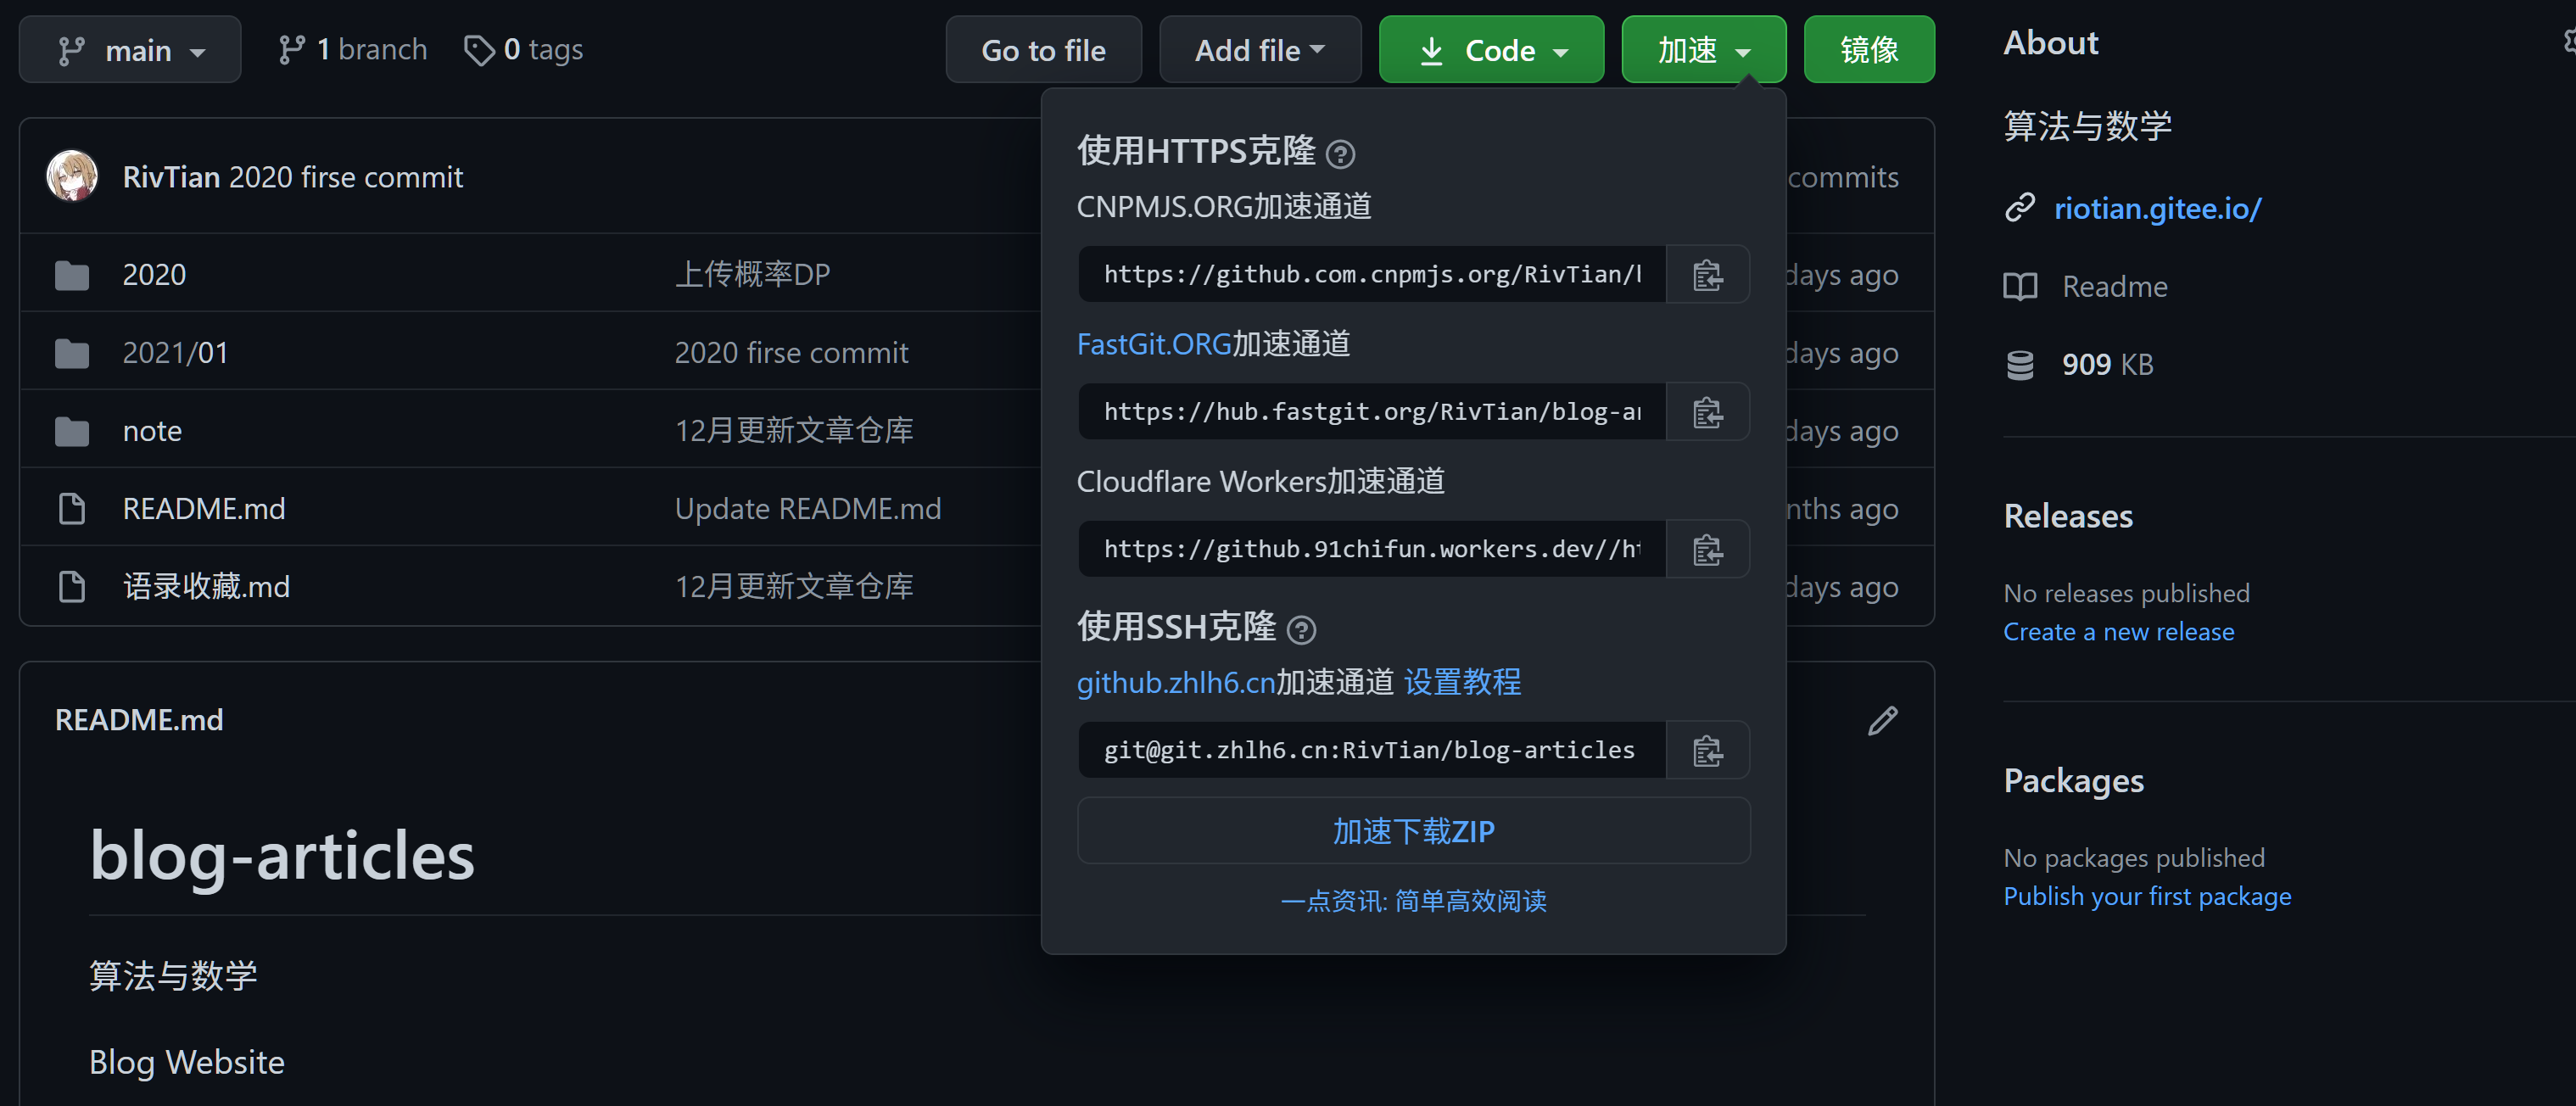Image resolution: width=2576 pixels, height=1106 pixels.
Task: Click Create a new release
Action: 2118,632
